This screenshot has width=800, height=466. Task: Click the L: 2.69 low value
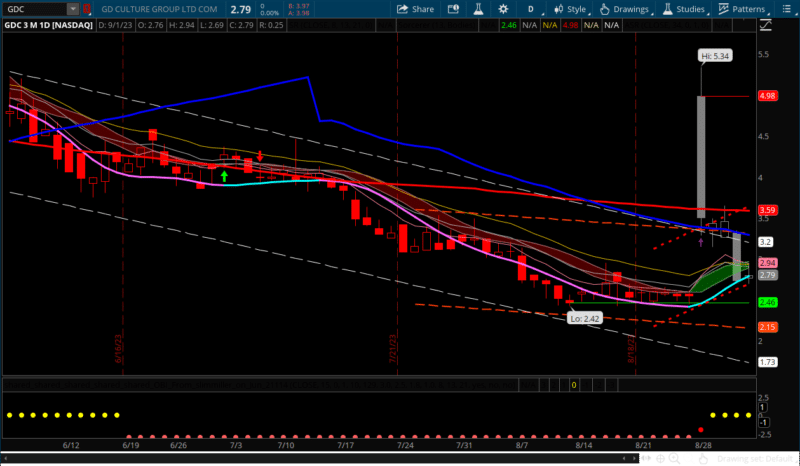tap(211, 24)
